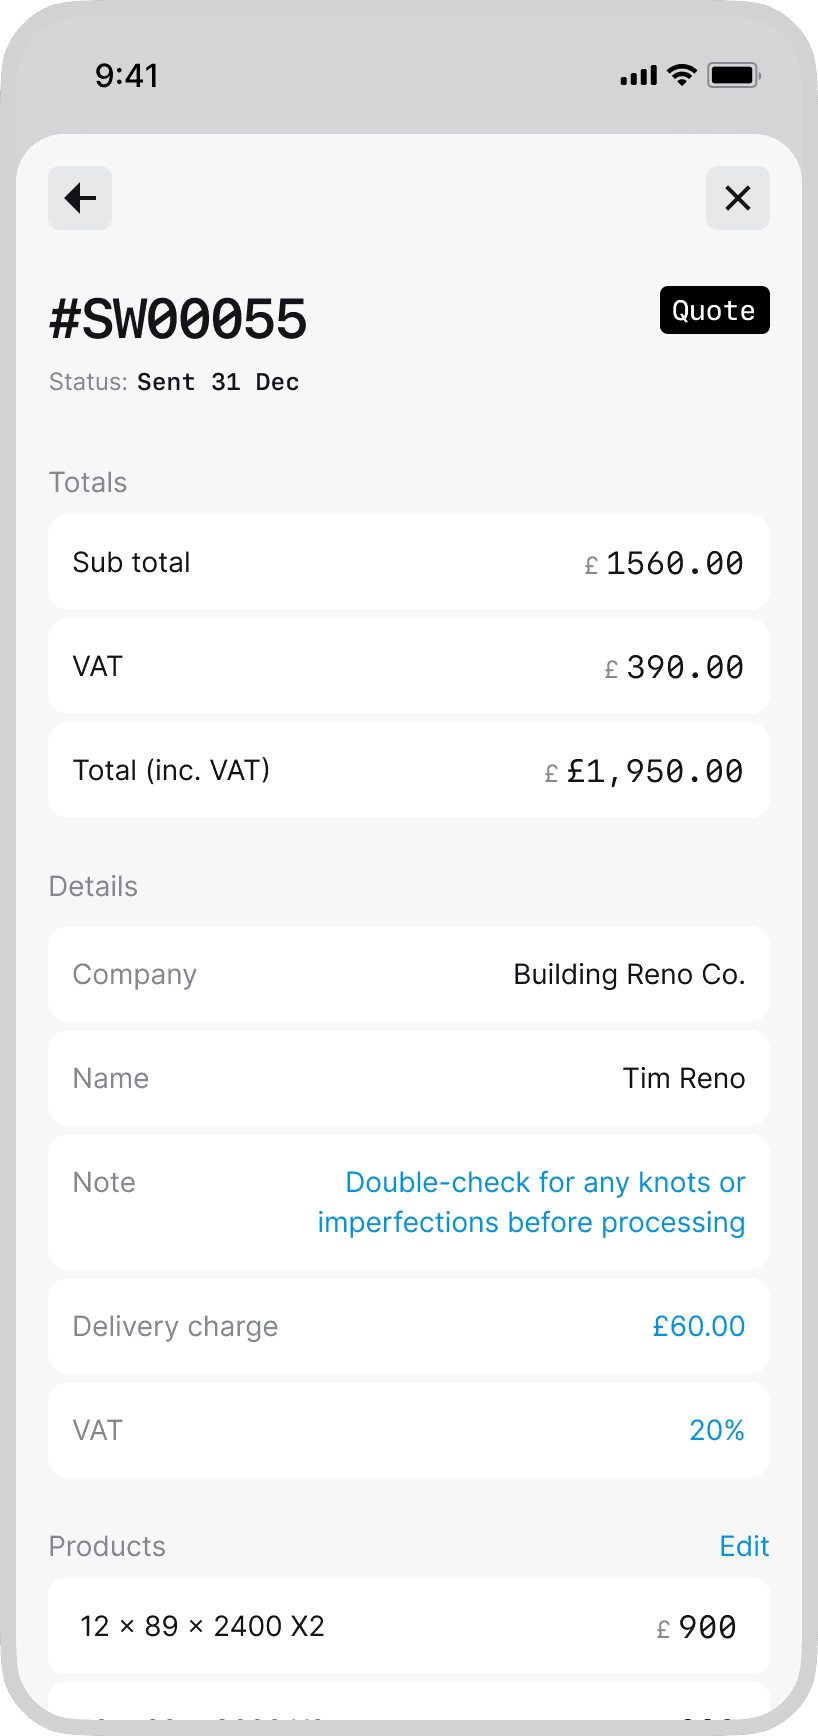Change the 20% VAT rate
The image size is (818, 1736).
click(x=717, y=1430)
